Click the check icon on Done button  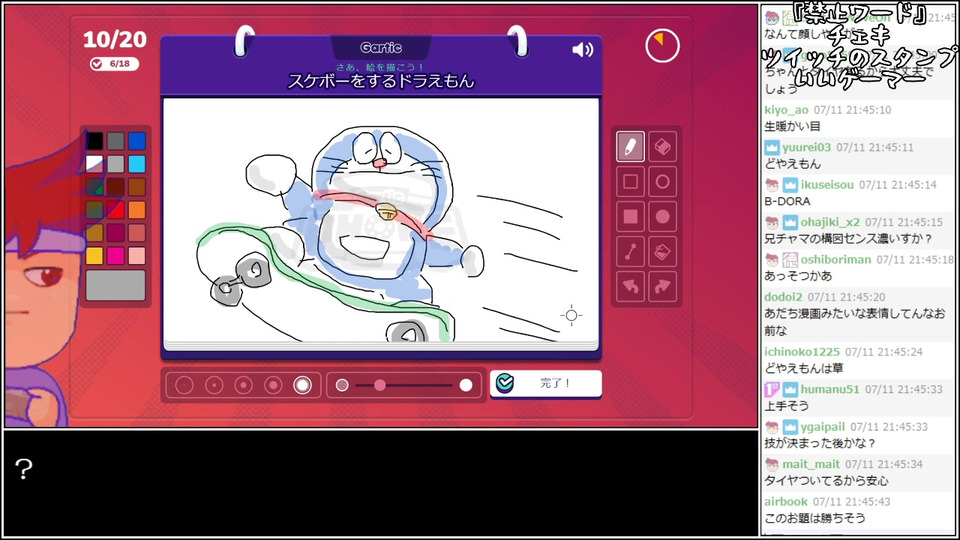point(504,383)
